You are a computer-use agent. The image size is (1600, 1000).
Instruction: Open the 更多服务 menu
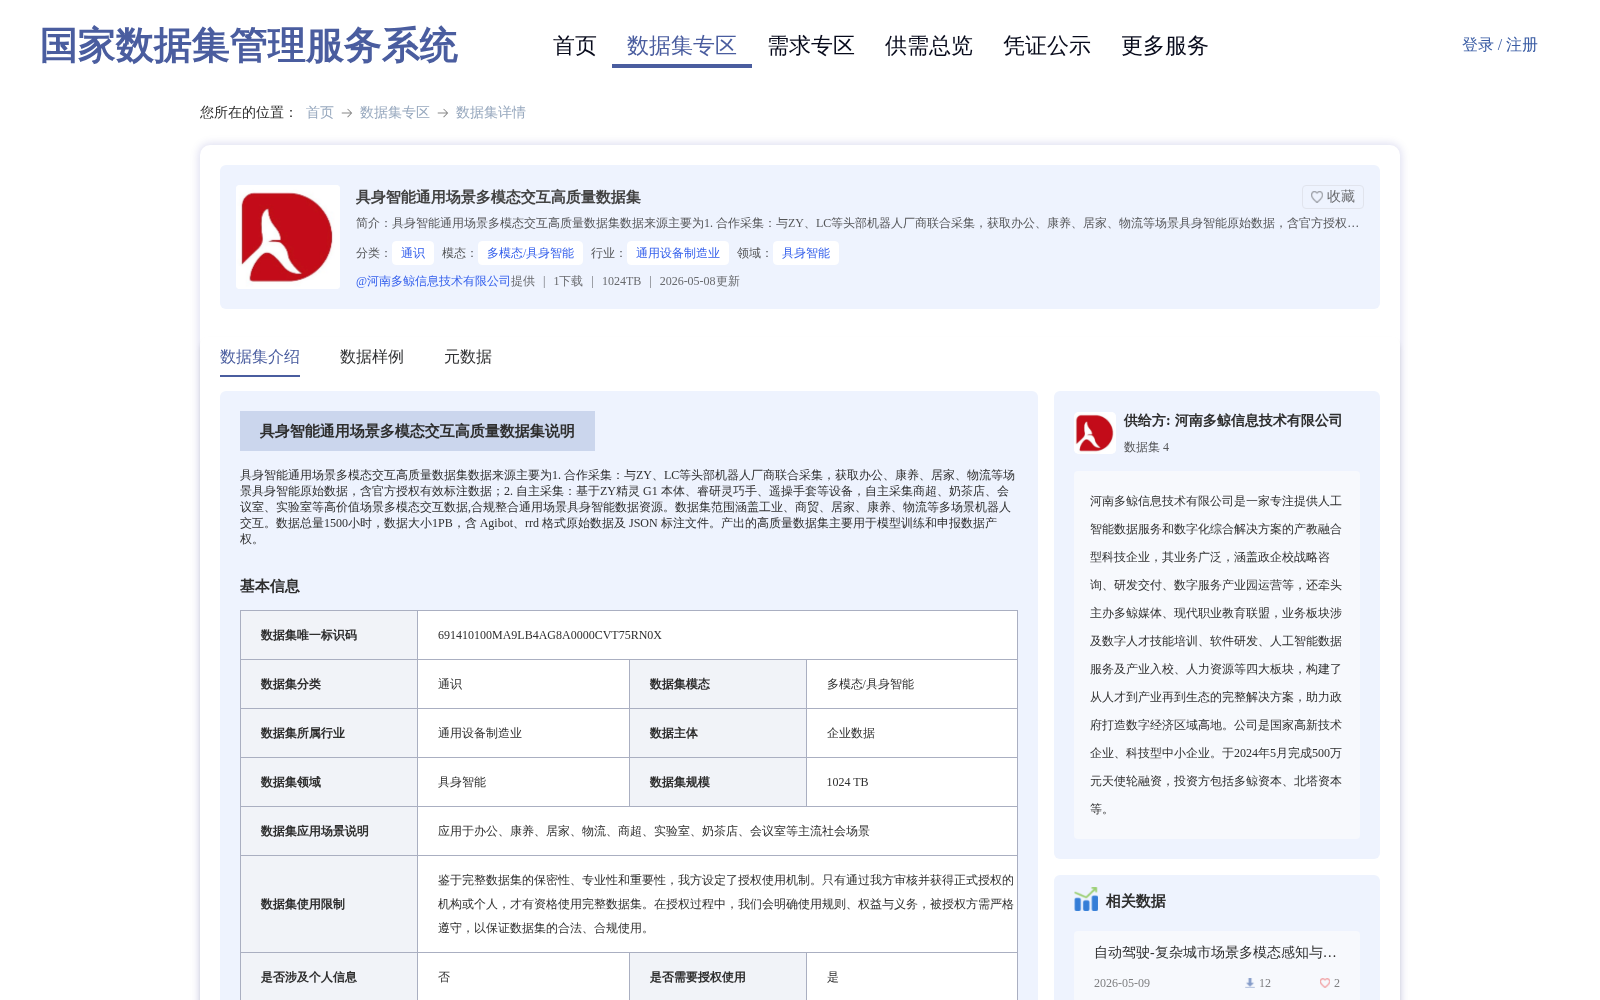pos(1165,46)
